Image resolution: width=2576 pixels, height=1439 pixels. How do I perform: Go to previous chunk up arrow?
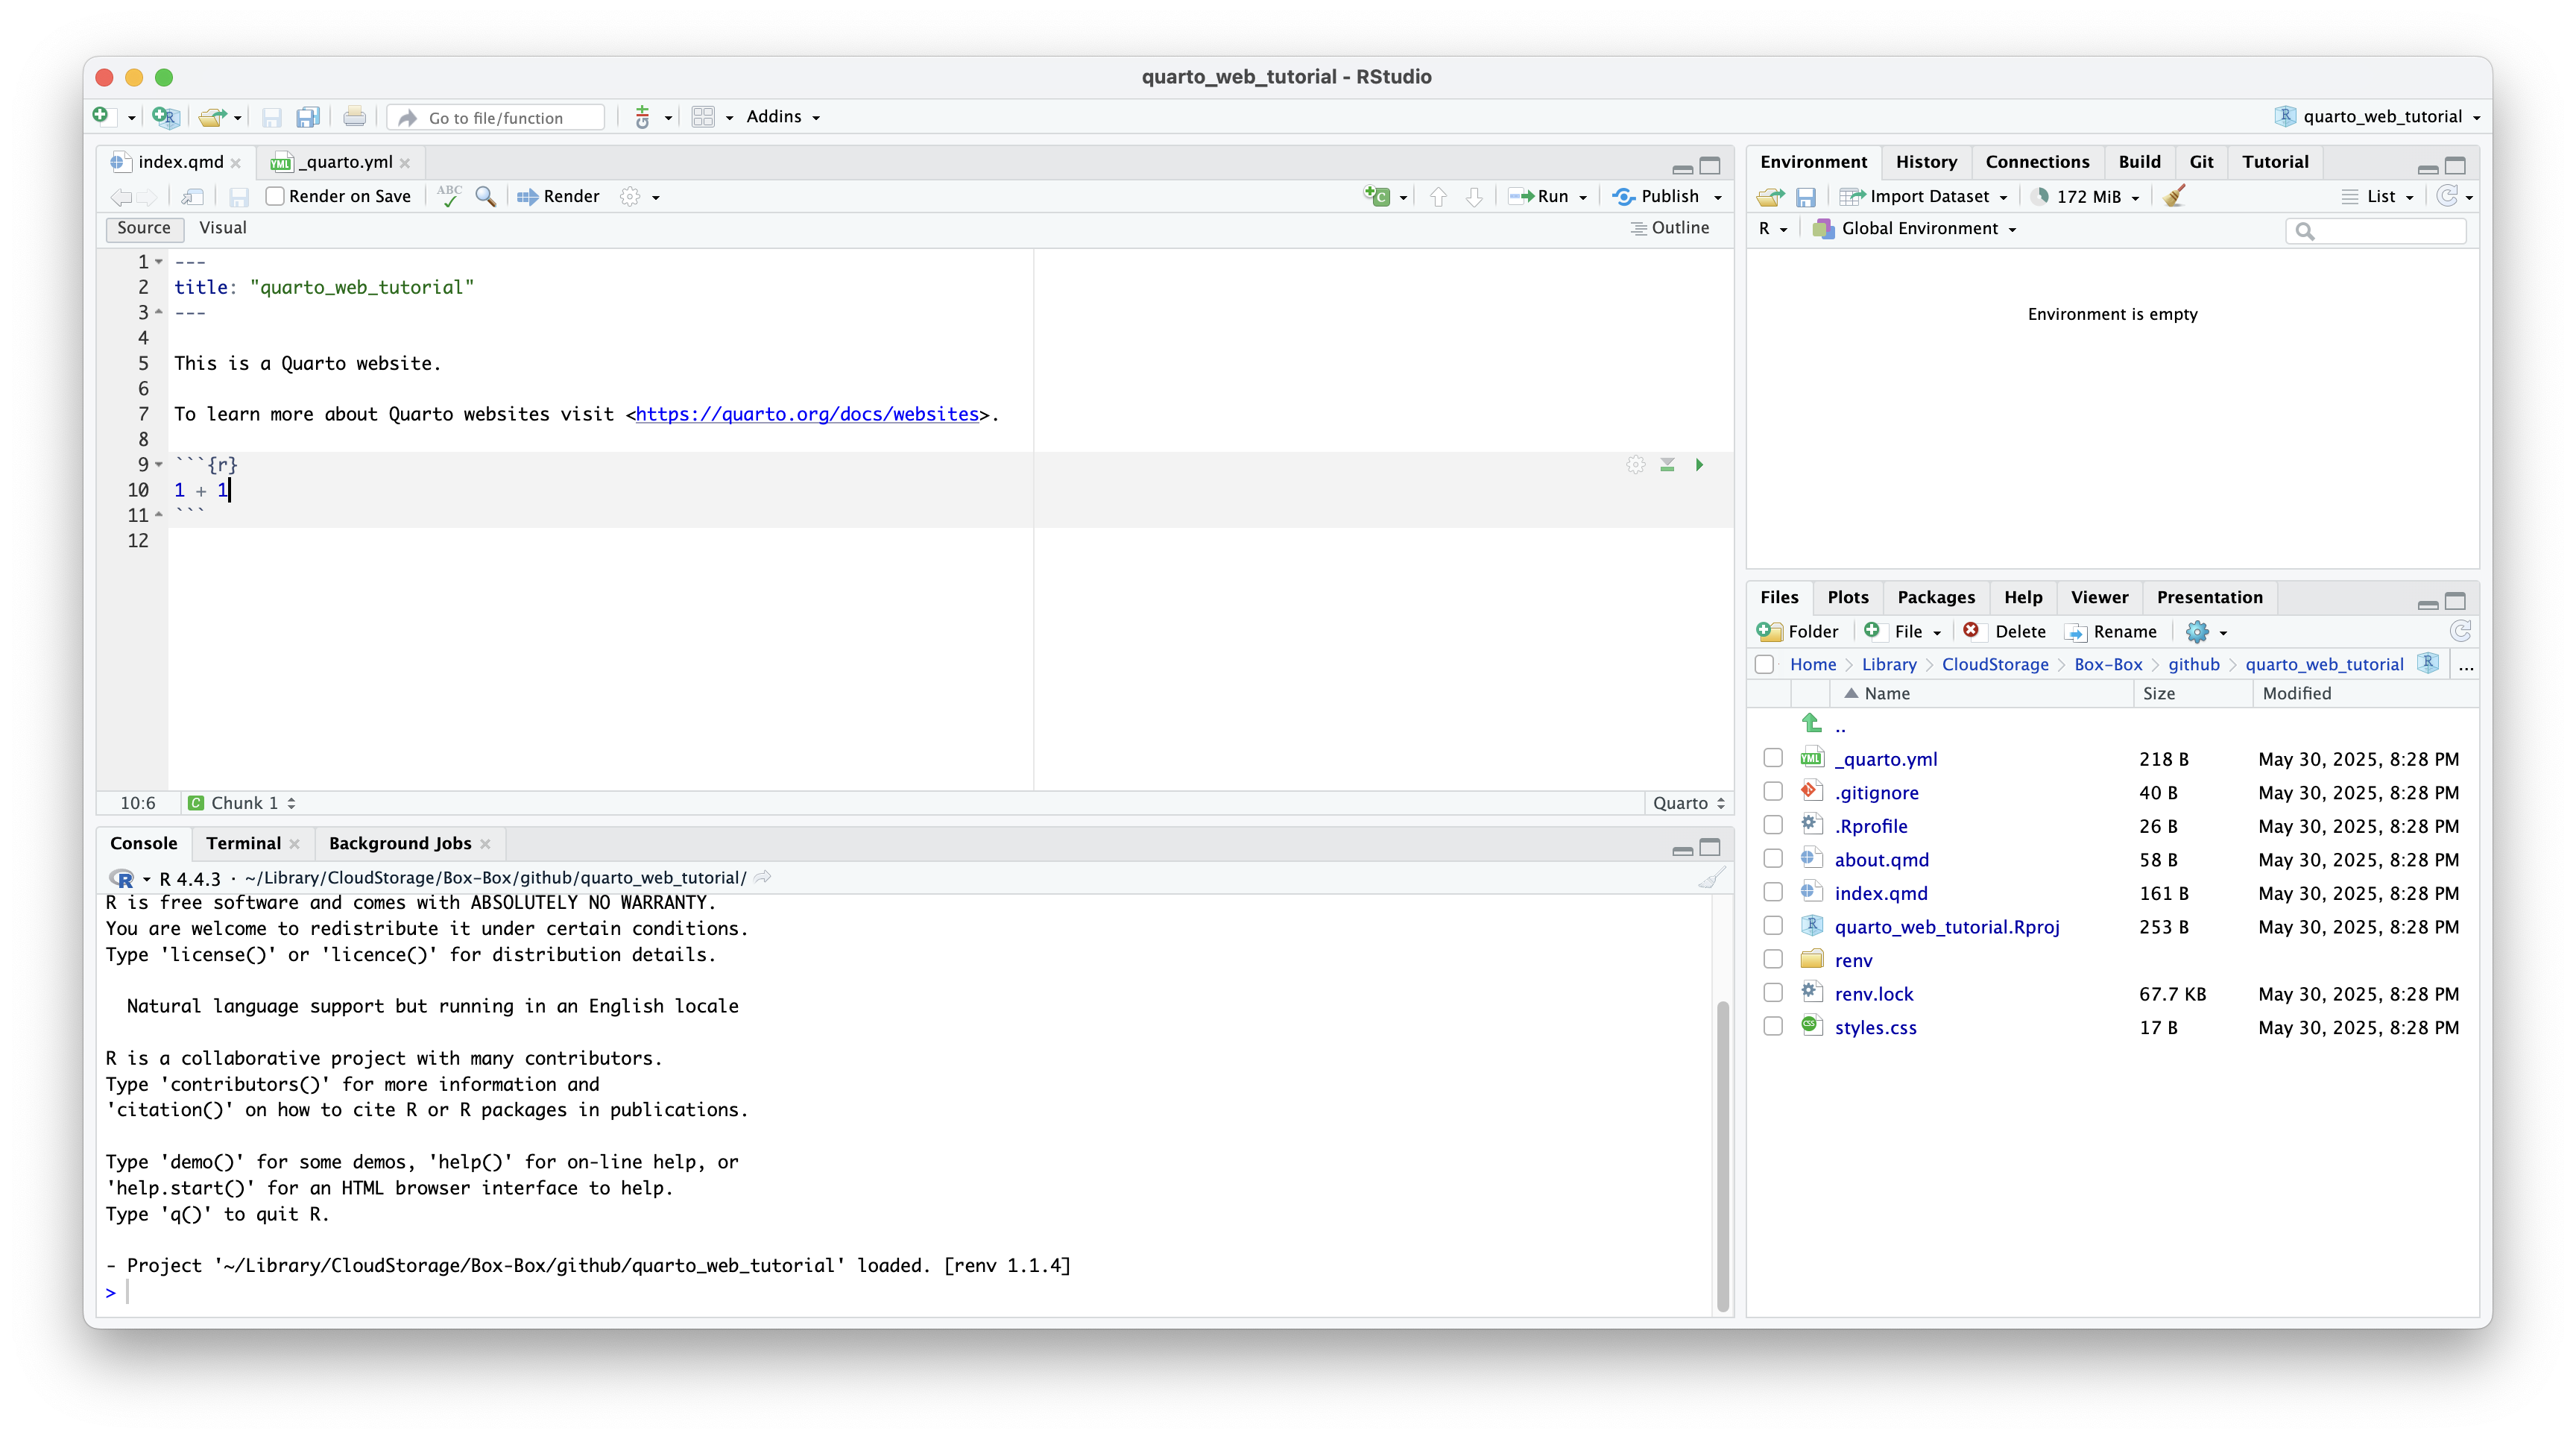[x=1438, y=196]
